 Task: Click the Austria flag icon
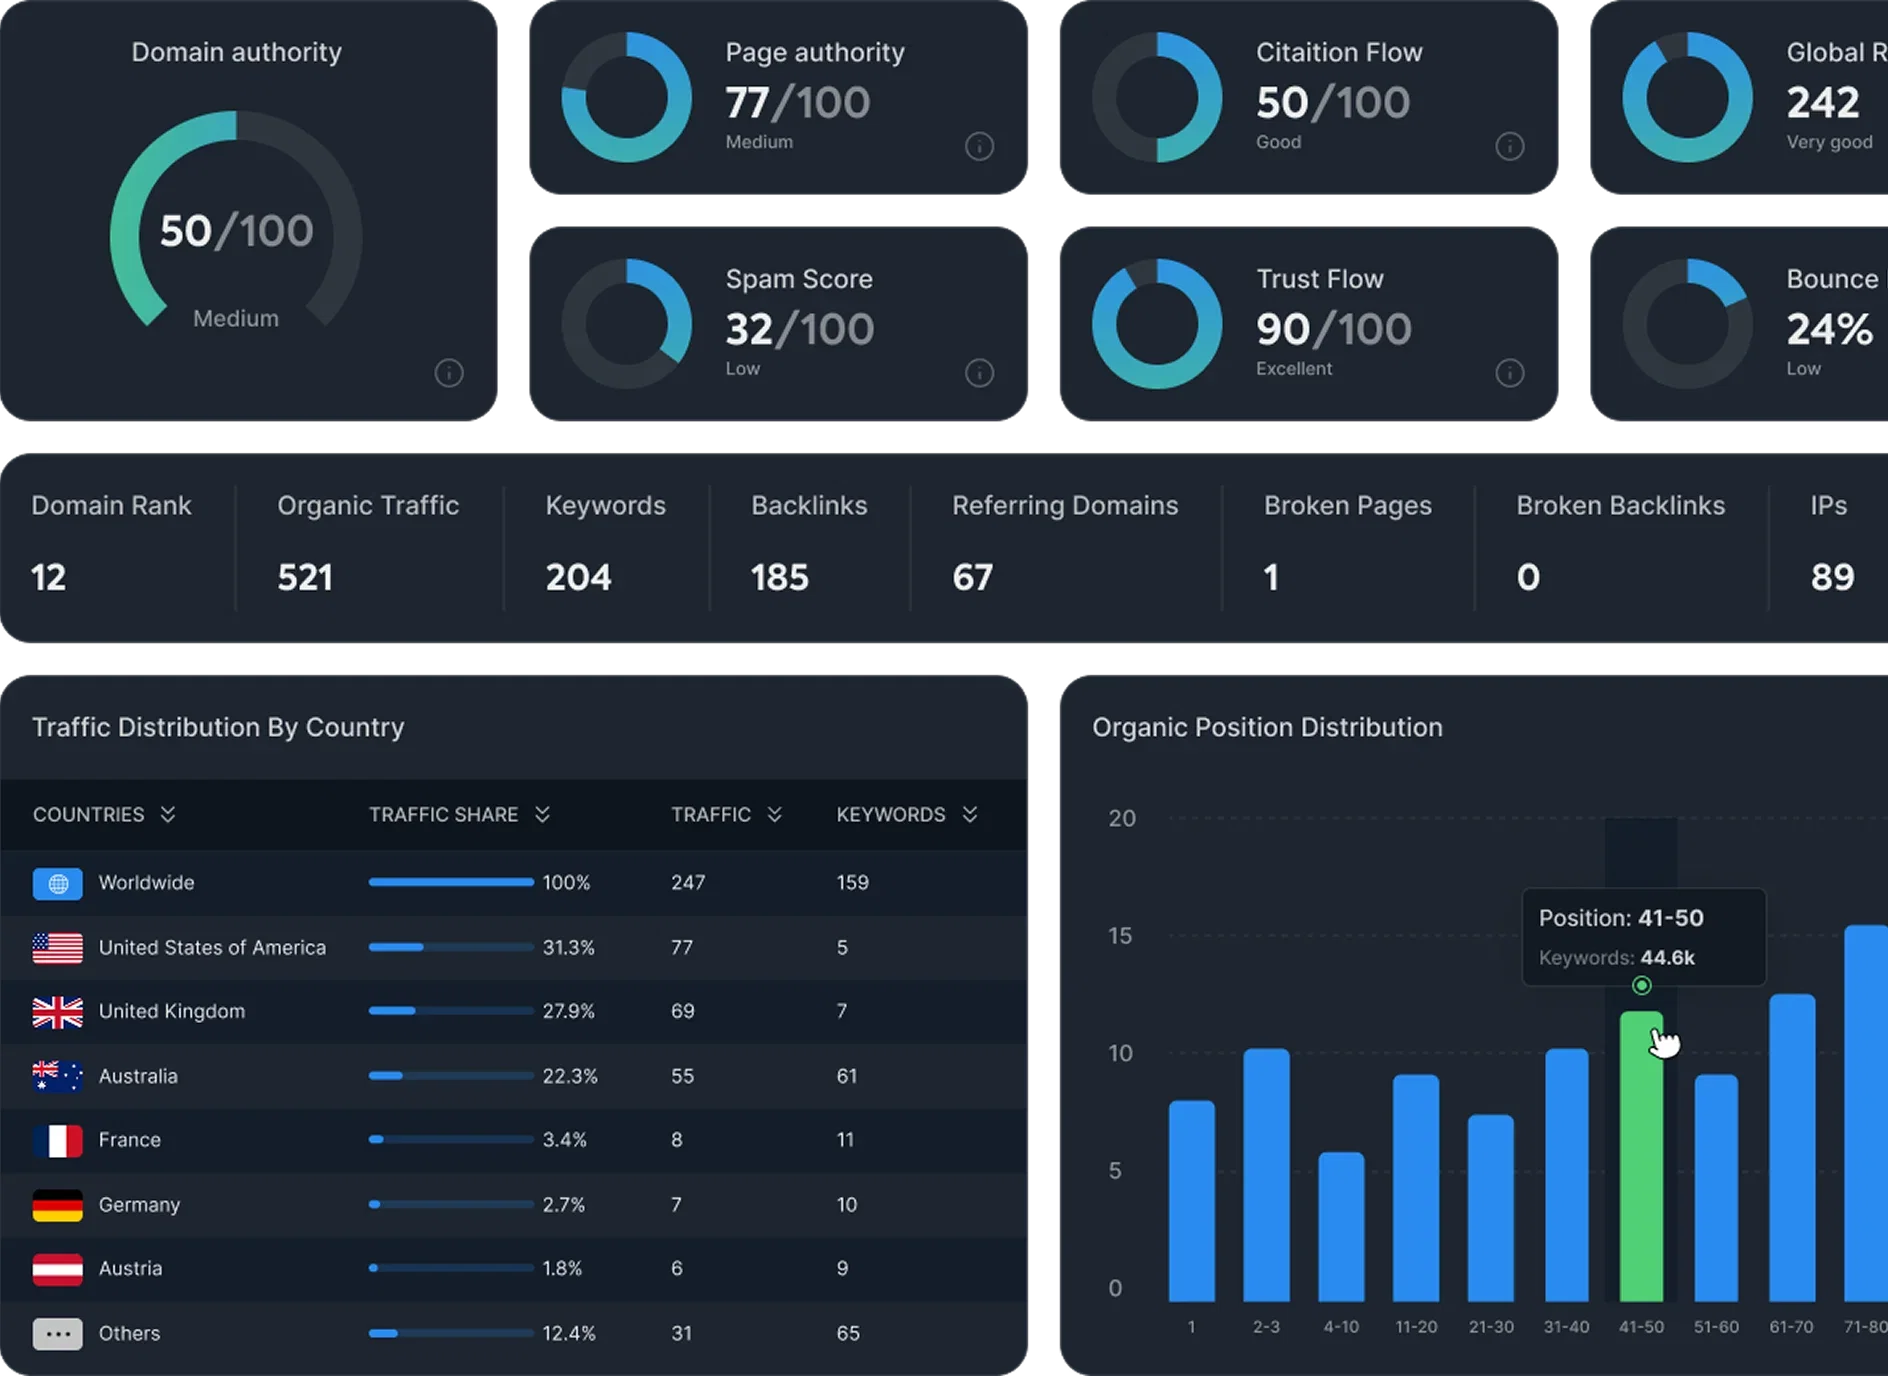click(58, 1269)
